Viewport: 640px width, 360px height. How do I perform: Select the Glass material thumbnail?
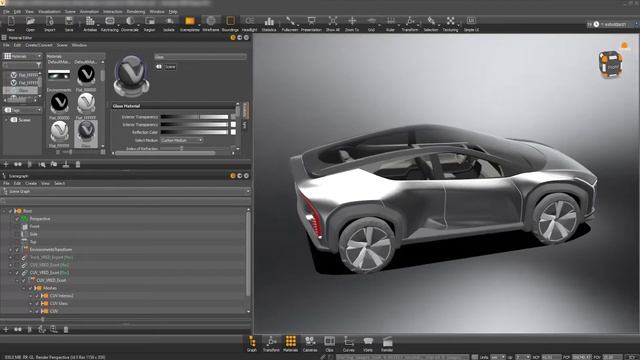[x=86, y=133]
